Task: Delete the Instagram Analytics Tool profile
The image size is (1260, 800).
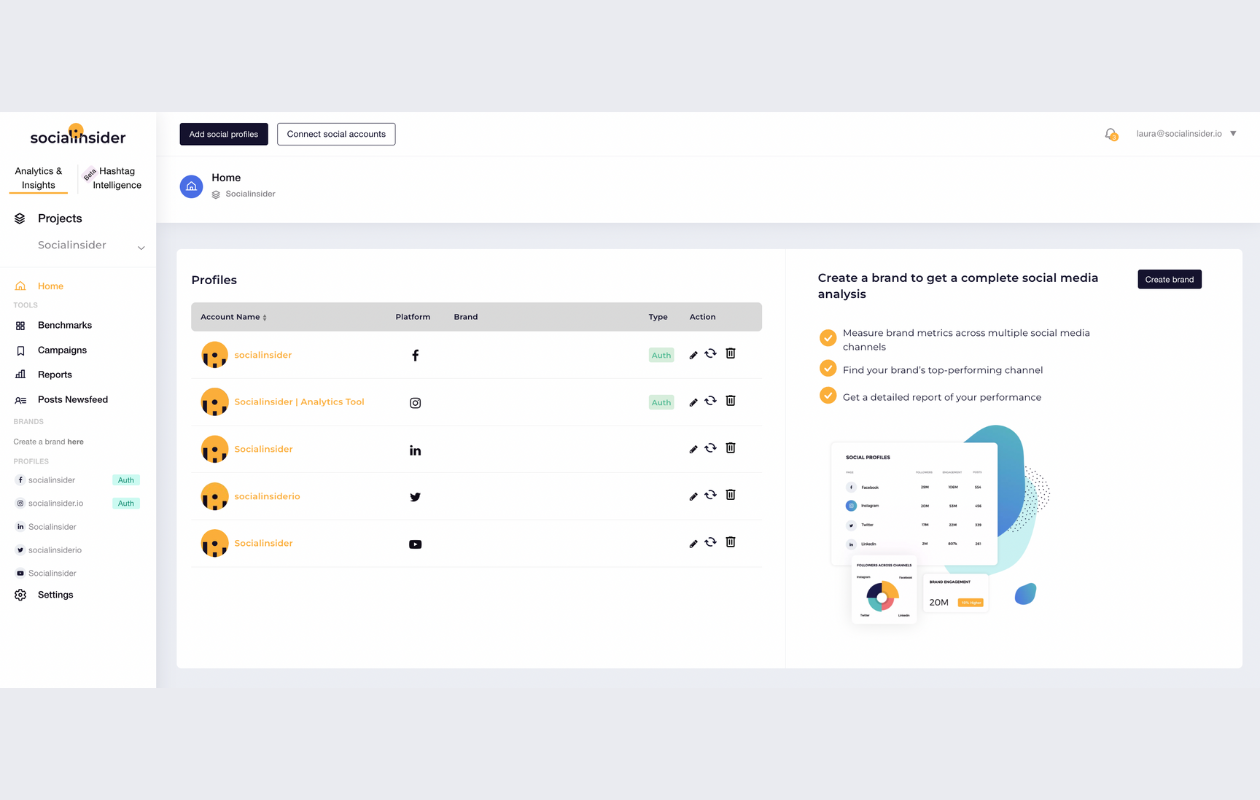Action: 730,400
